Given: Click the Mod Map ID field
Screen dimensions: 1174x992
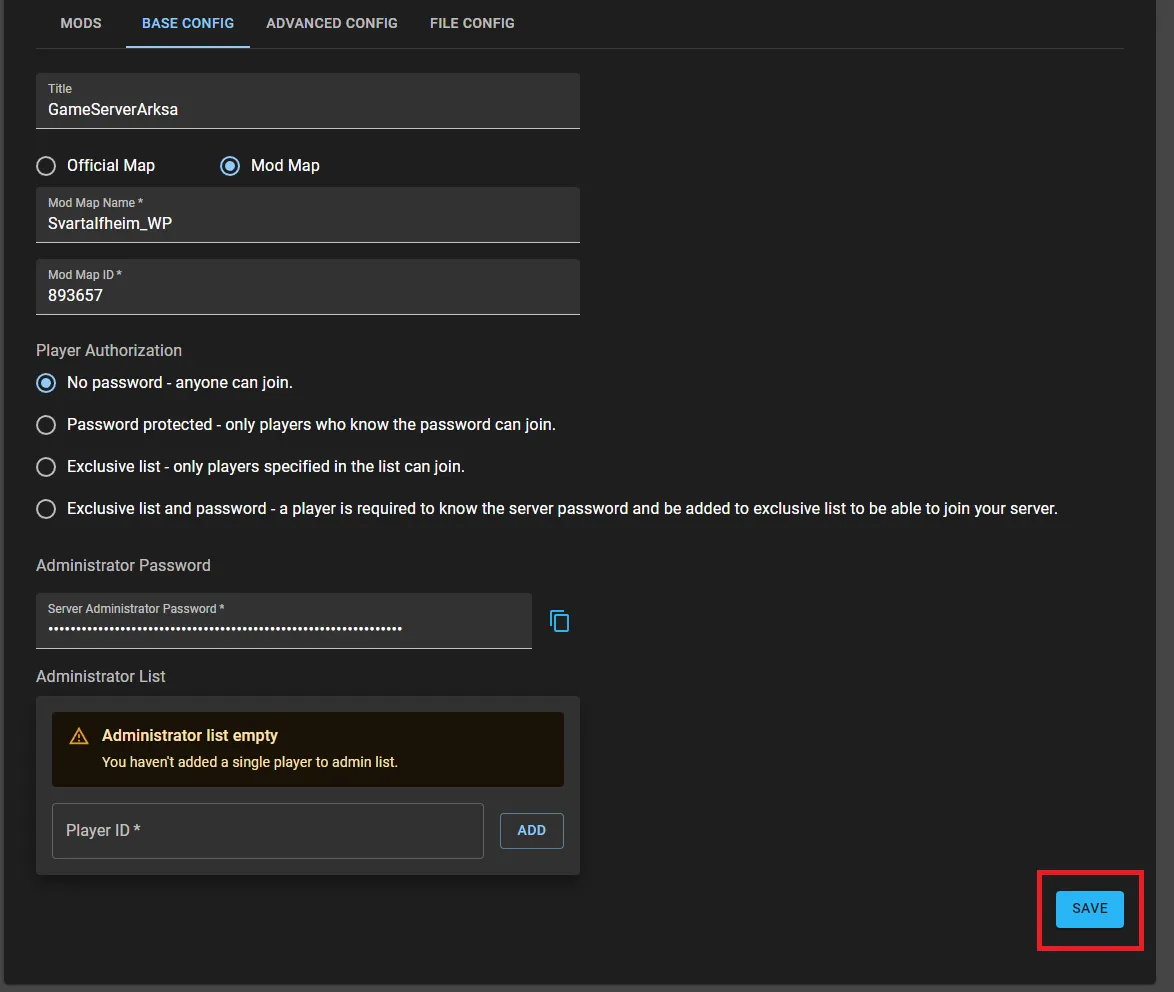Looking at the screenshot, I should click(x=308, y=287).
